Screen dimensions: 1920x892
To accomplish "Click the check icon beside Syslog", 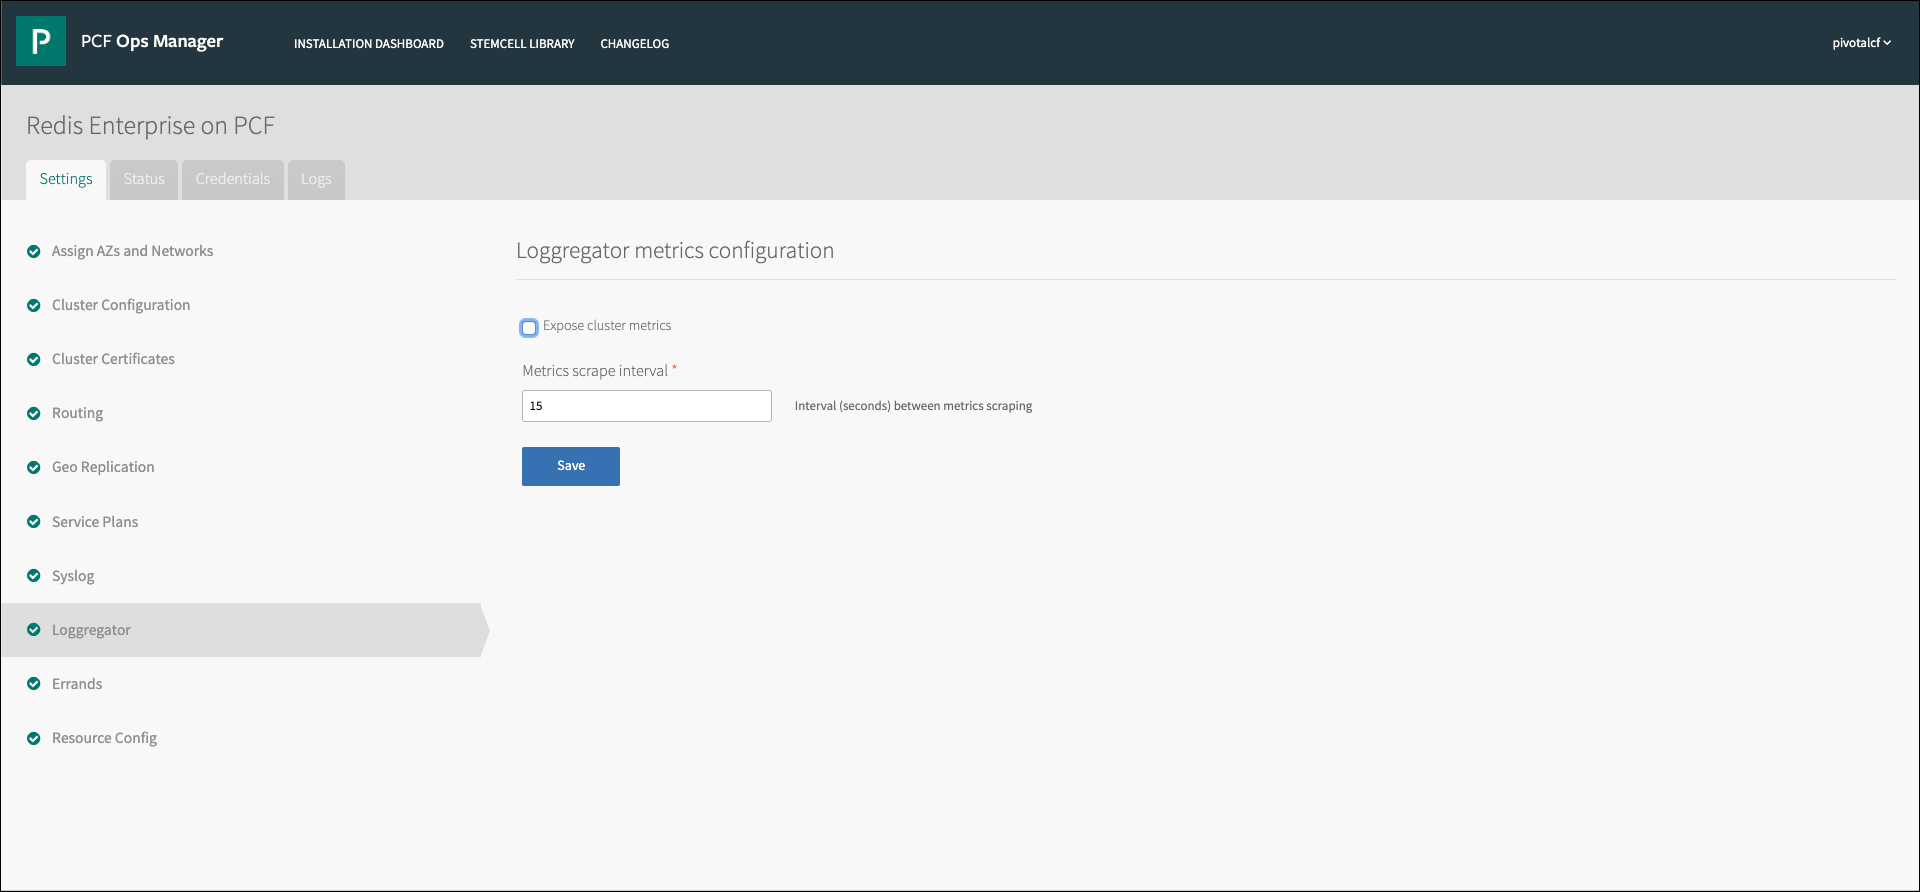I will click(x=34, y=576).
